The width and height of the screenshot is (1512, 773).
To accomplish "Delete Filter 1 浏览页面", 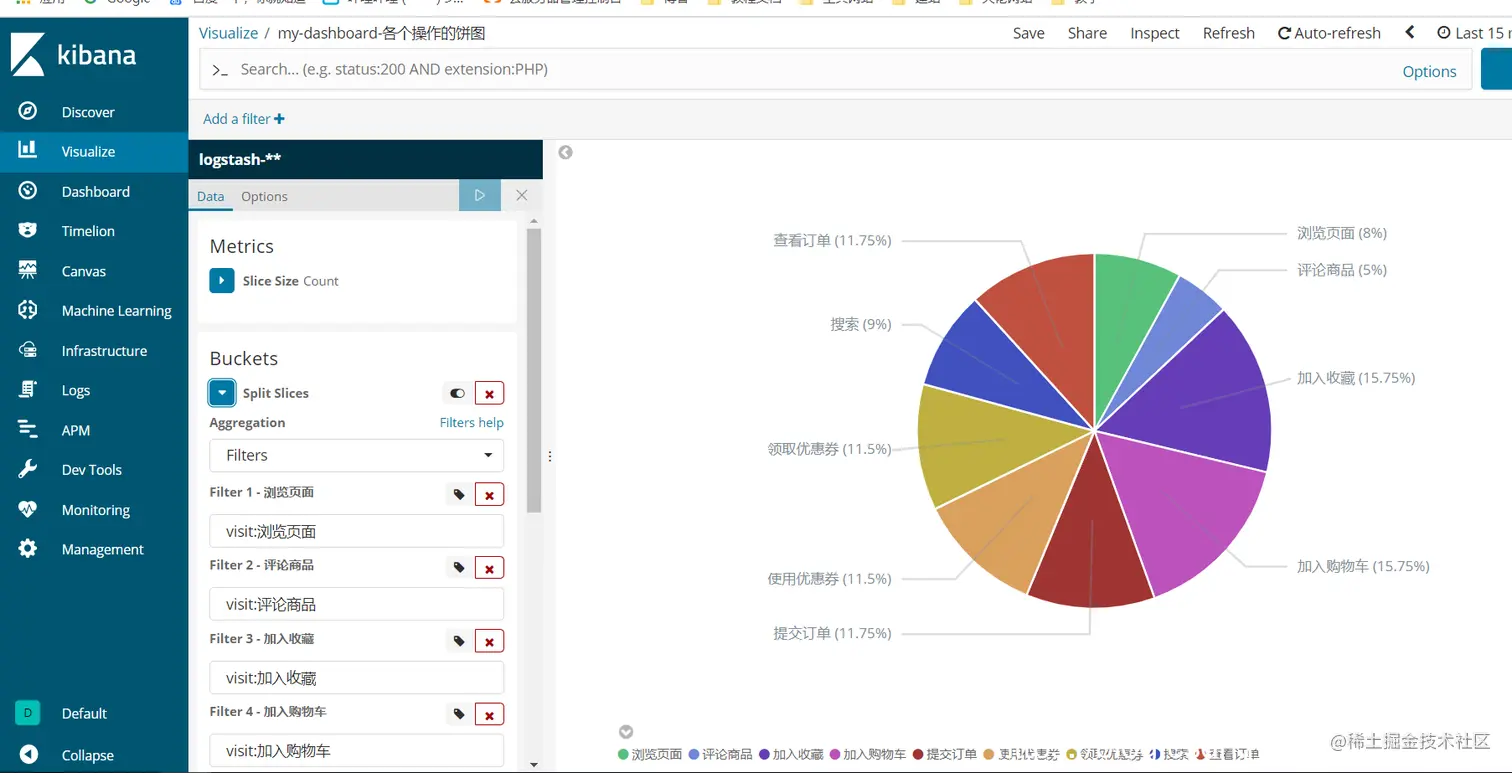I will pos(489,494).
